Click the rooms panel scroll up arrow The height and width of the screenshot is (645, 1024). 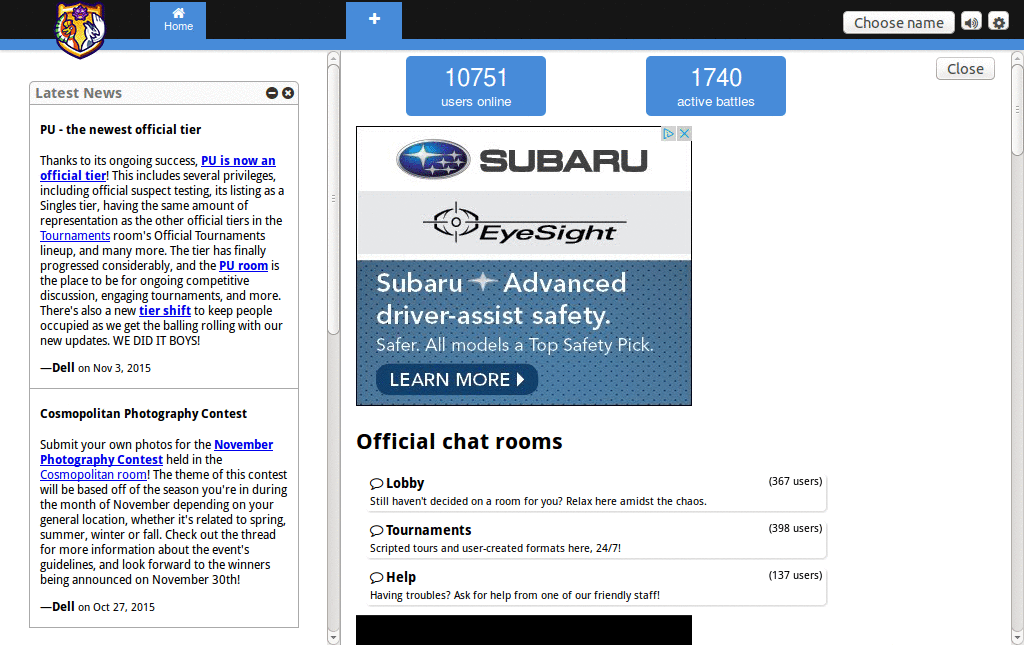point(1017,58)
